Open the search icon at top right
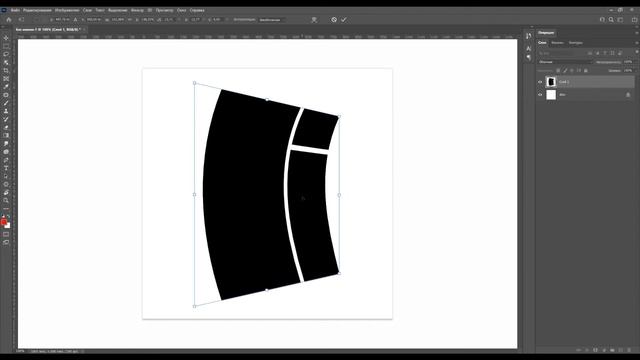The height and width of the screenshot is (360, 640). click(x=611, y=20)
